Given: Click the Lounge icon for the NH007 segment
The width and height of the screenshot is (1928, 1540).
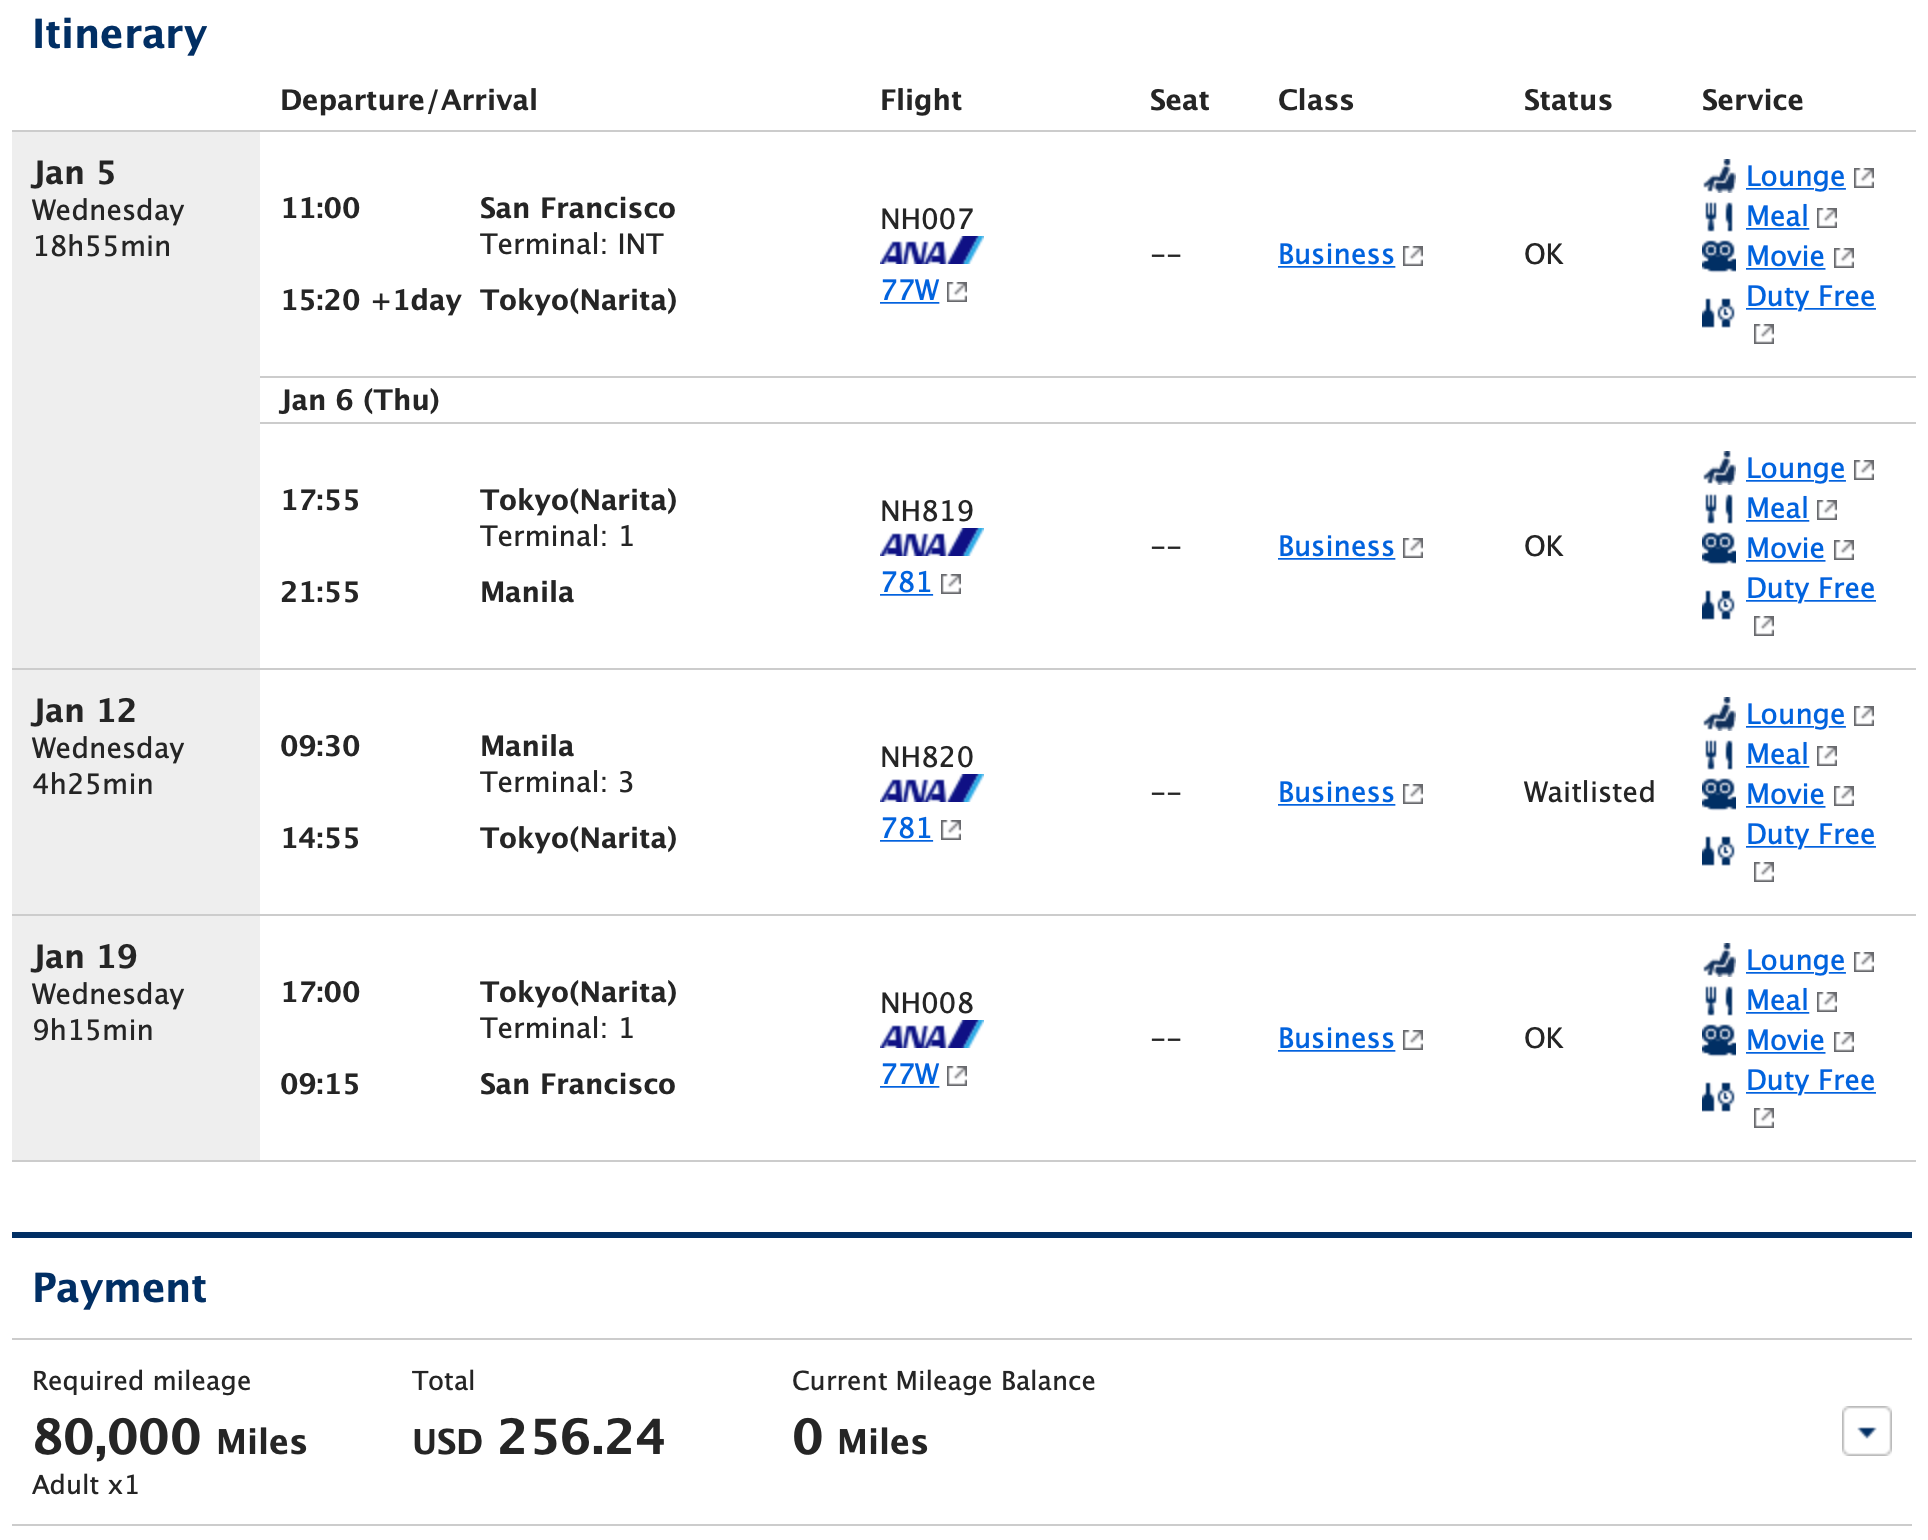Looking at the screenshot, I should (1717, 176).
